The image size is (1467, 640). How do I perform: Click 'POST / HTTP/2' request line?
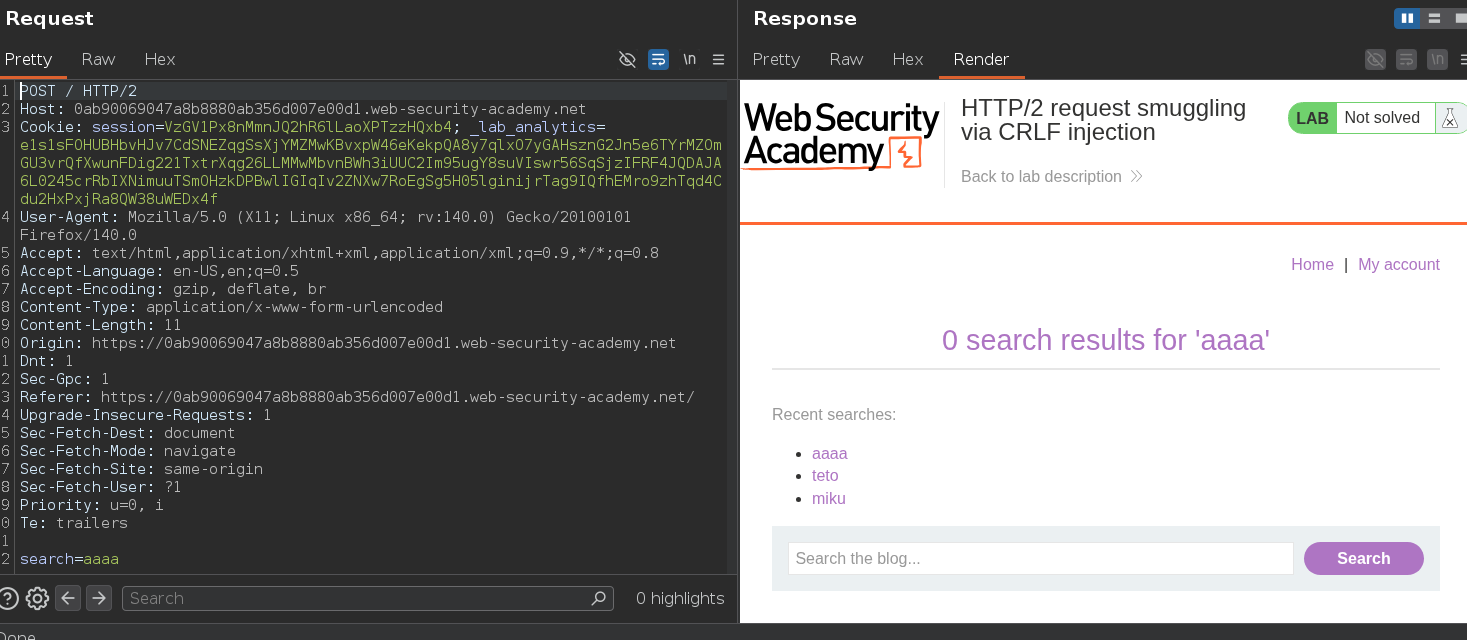tap(78, 91)
